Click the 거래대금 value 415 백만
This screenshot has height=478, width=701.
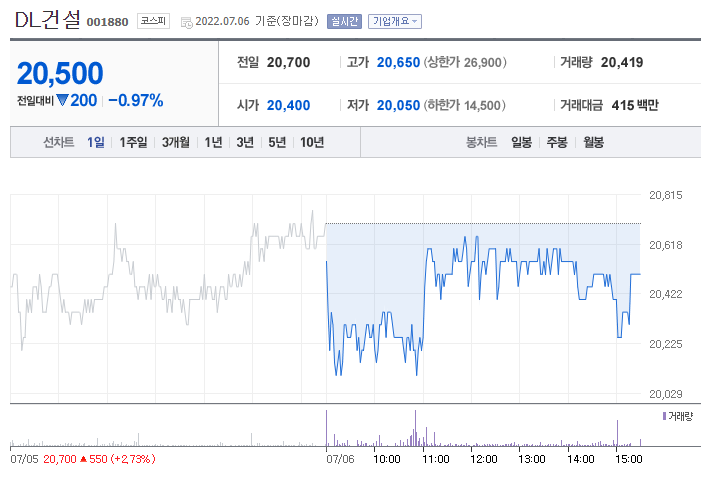pos(635,105)
